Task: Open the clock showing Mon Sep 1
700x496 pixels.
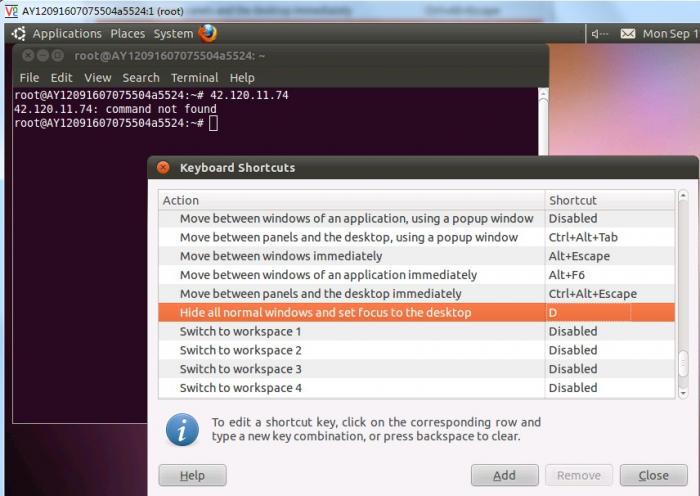Action: pos(670,34)
